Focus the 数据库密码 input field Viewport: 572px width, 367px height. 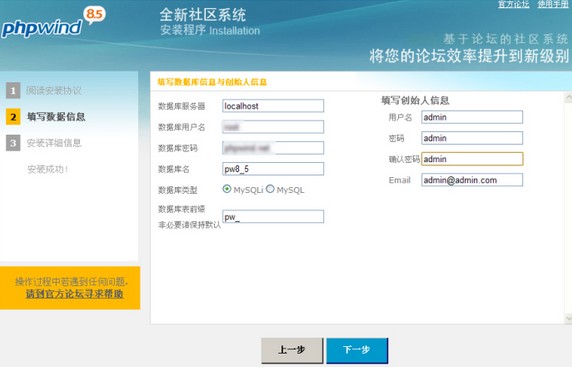(273, 148)
